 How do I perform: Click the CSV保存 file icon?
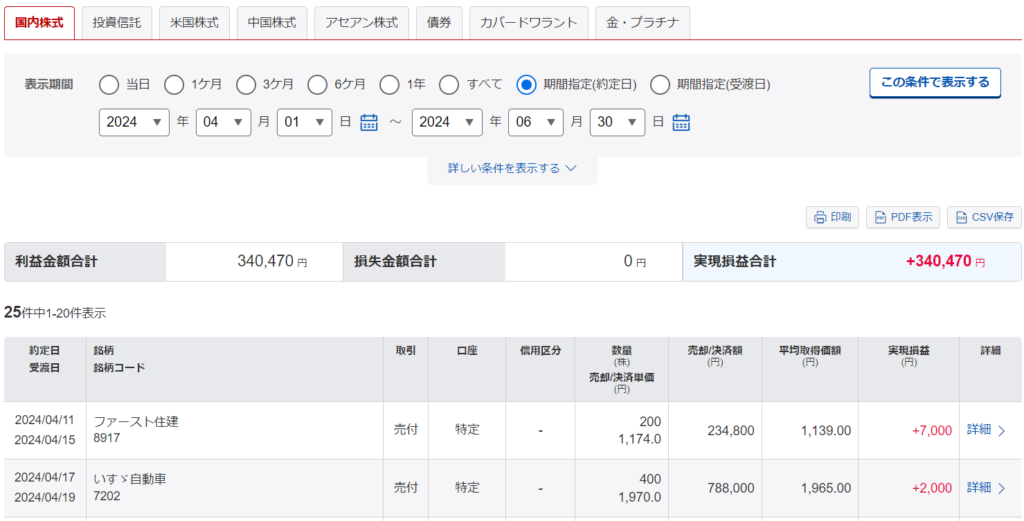961,217
